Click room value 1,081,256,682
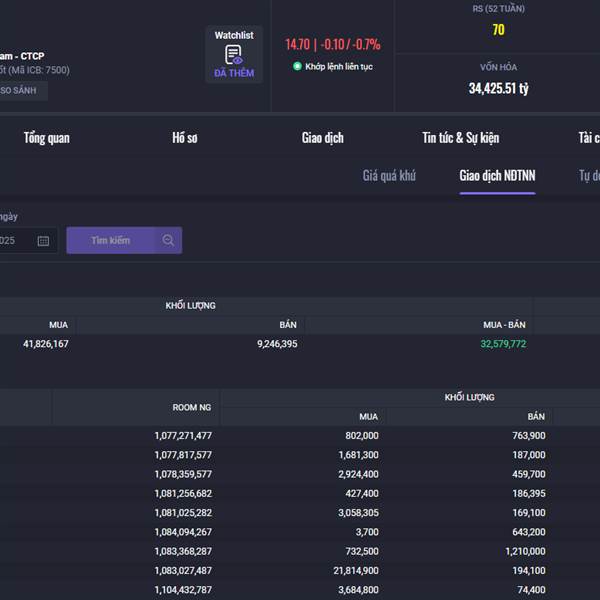This screenshot has height=600, width=600. pyautogui.click(x=183, y=494)
